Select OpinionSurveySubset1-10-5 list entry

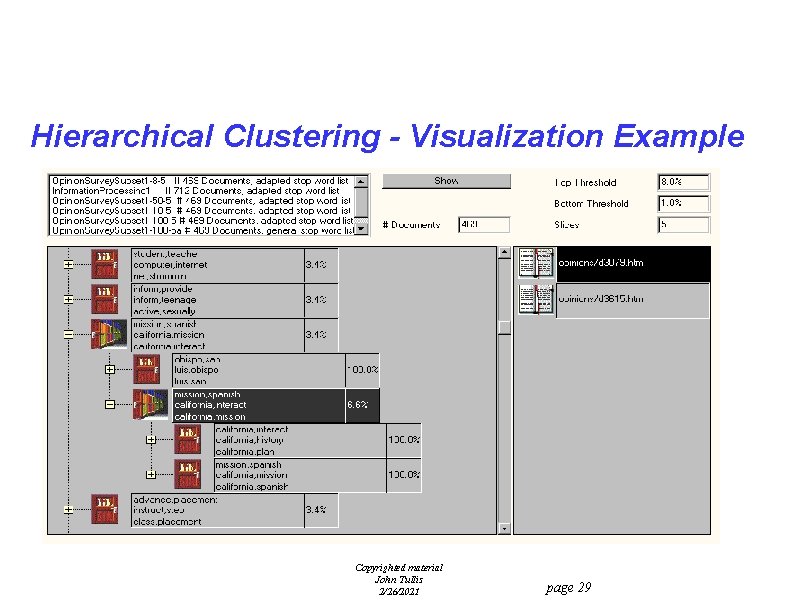(x=202, y=211)
